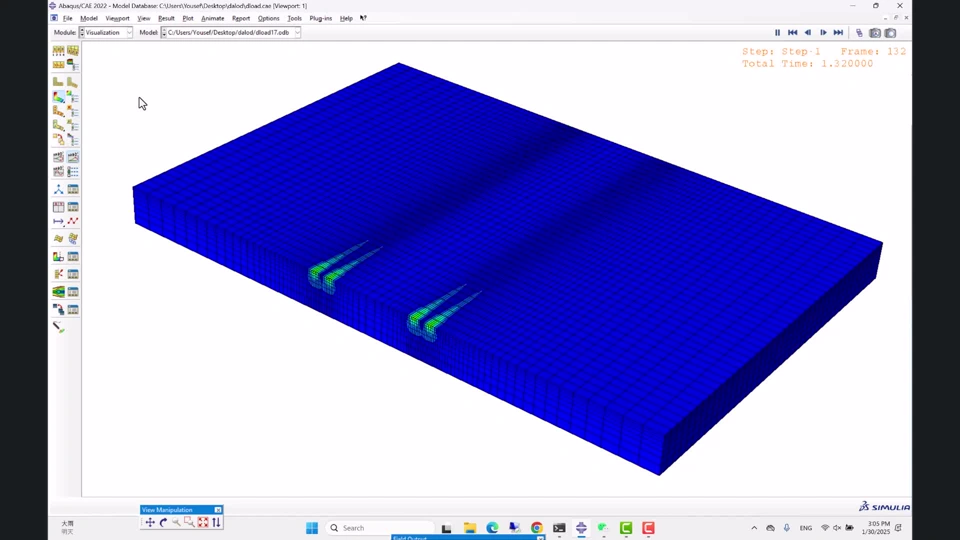The width and height of the screenshot is (960, 540).
Task: Open the Module dropdown set to Visualization
Action: click(x=106, y=32)
